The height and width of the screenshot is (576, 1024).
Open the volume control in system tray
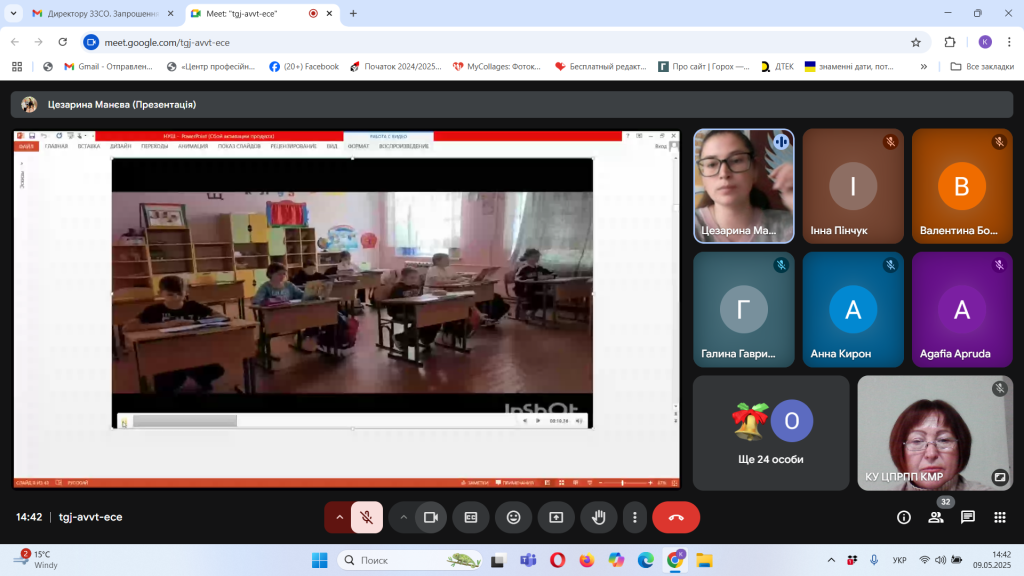(940, 560)
